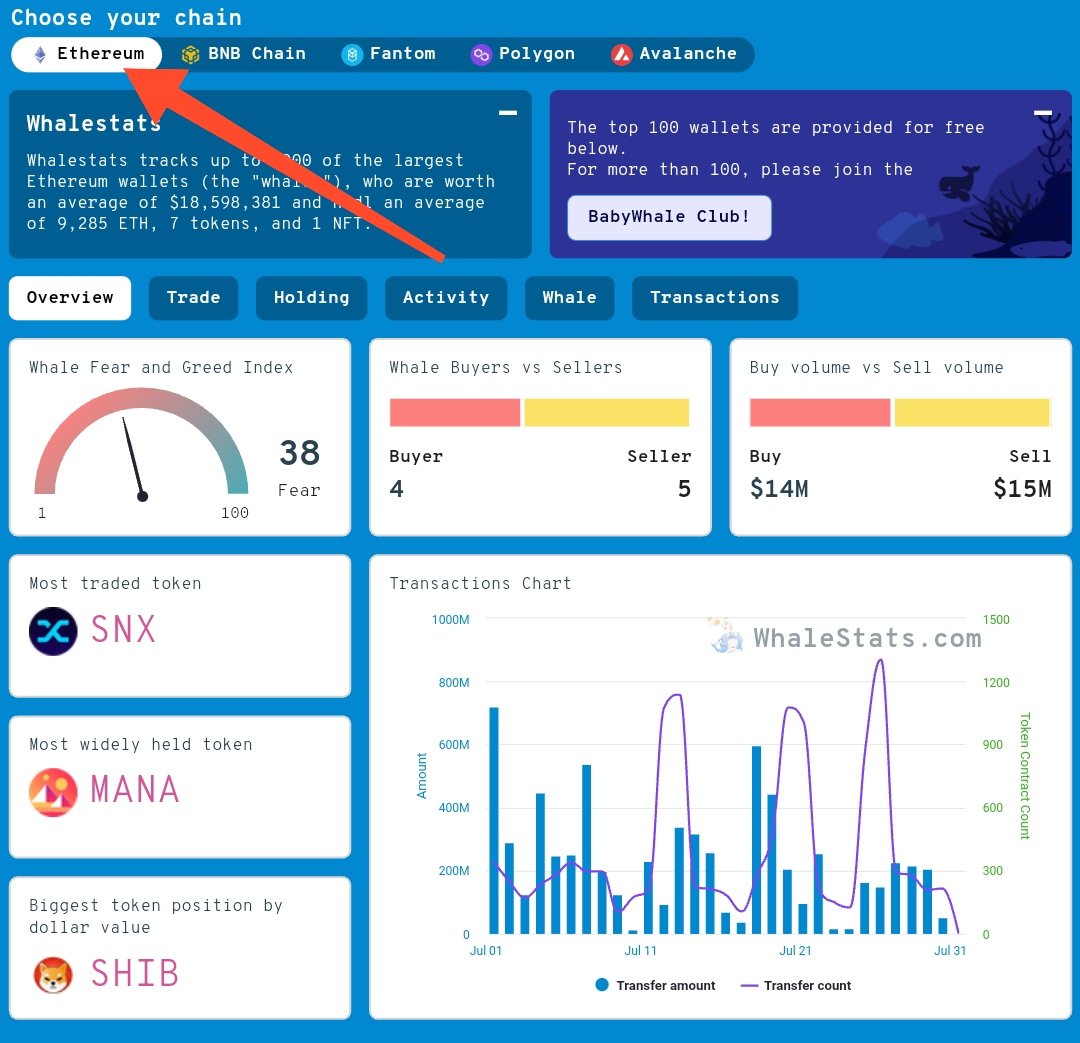Image resolution: width=1080 pixels, height=1043 pixels.
Task: Toggle the Transfer count legend item
Action: point(796,985)
